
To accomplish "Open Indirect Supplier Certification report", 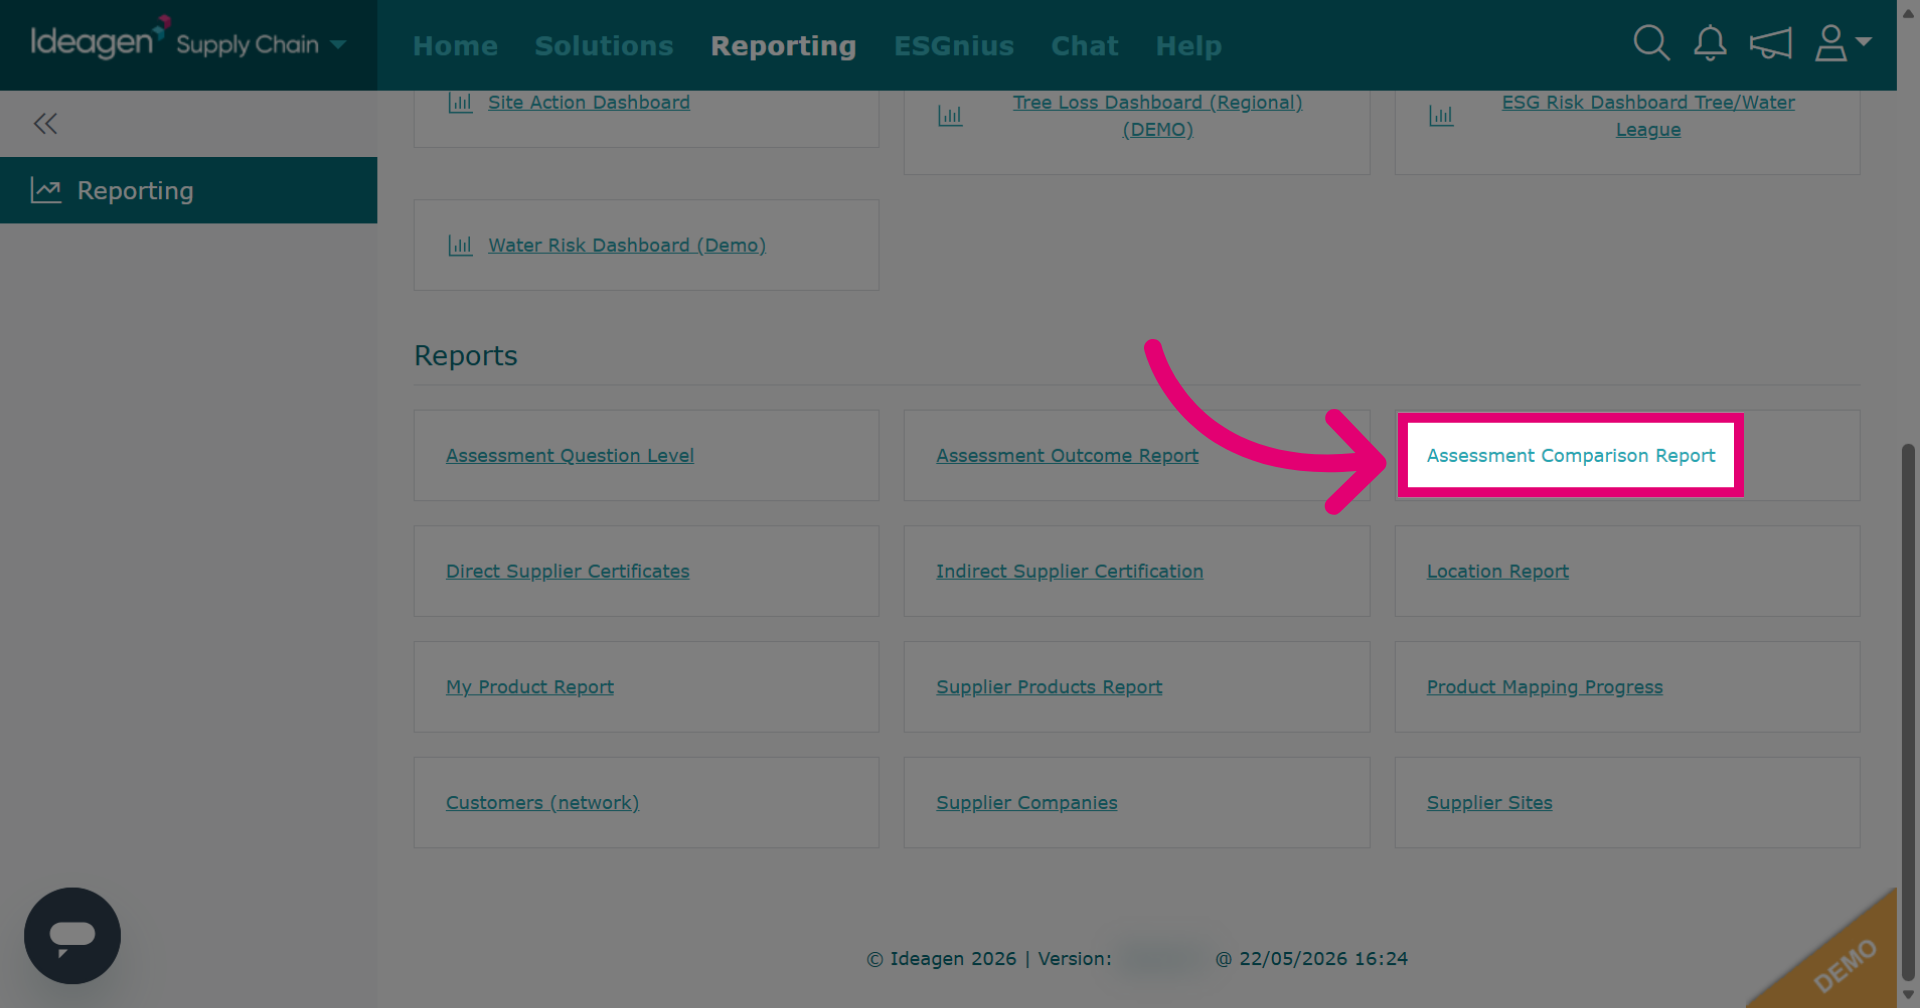I will (1070, 571).
